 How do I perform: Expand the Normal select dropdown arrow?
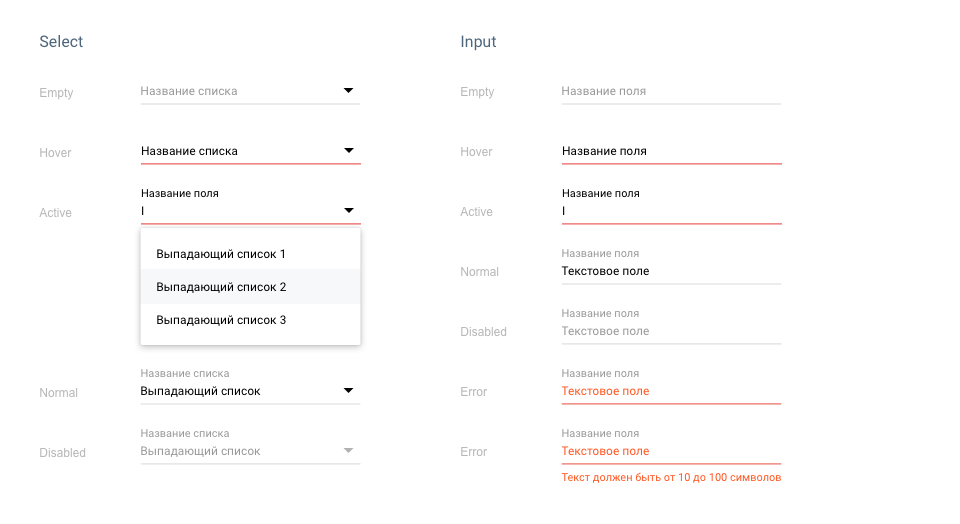[x=348, y=391]
